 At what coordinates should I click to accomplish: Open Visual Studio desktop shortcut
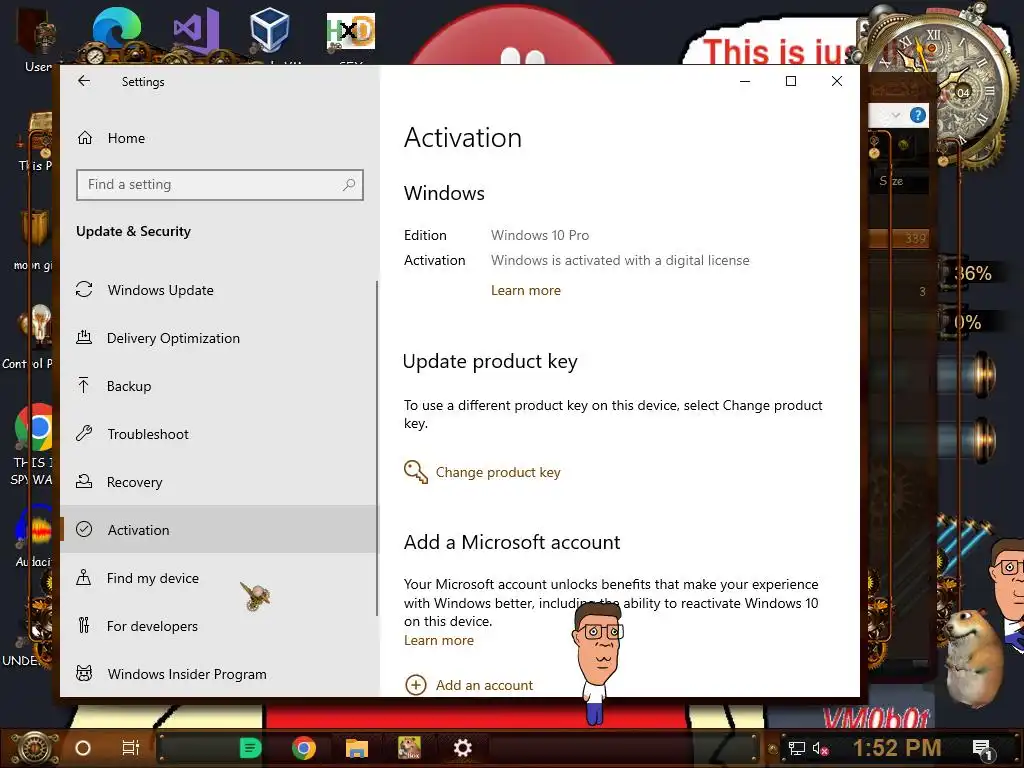point(196,29)
